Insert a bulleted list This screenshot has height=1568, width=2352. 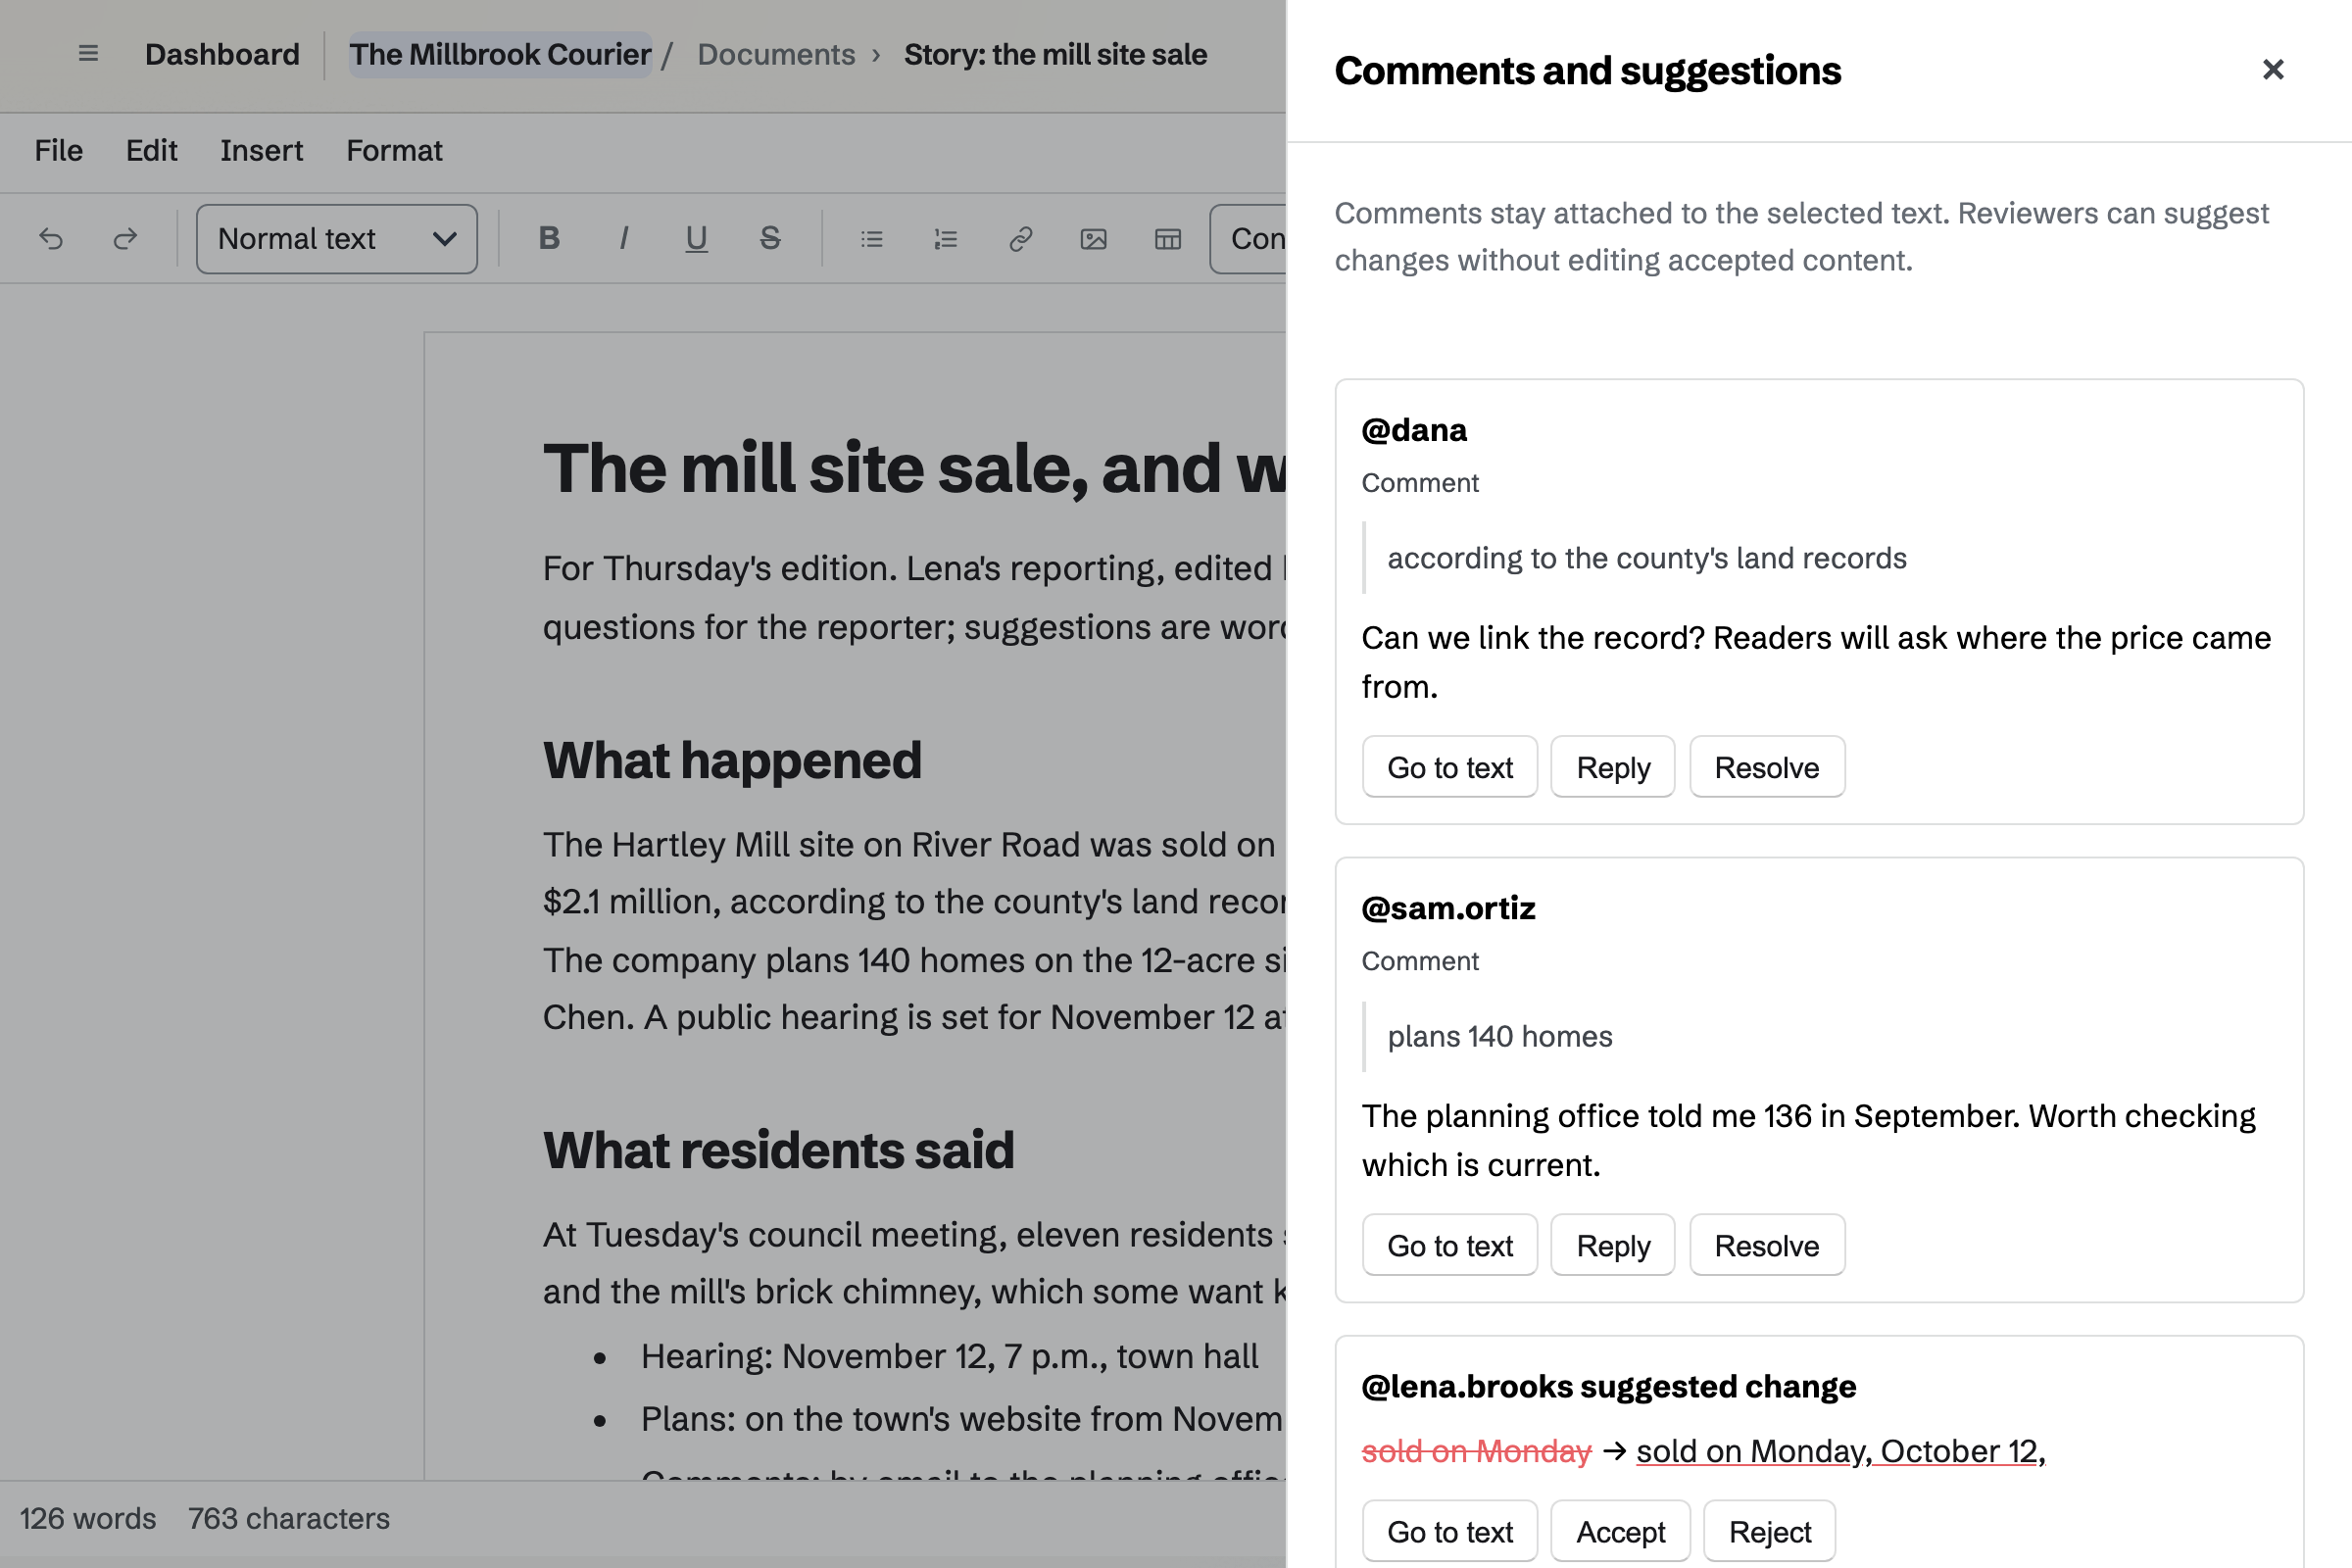[x=872, y=239]
